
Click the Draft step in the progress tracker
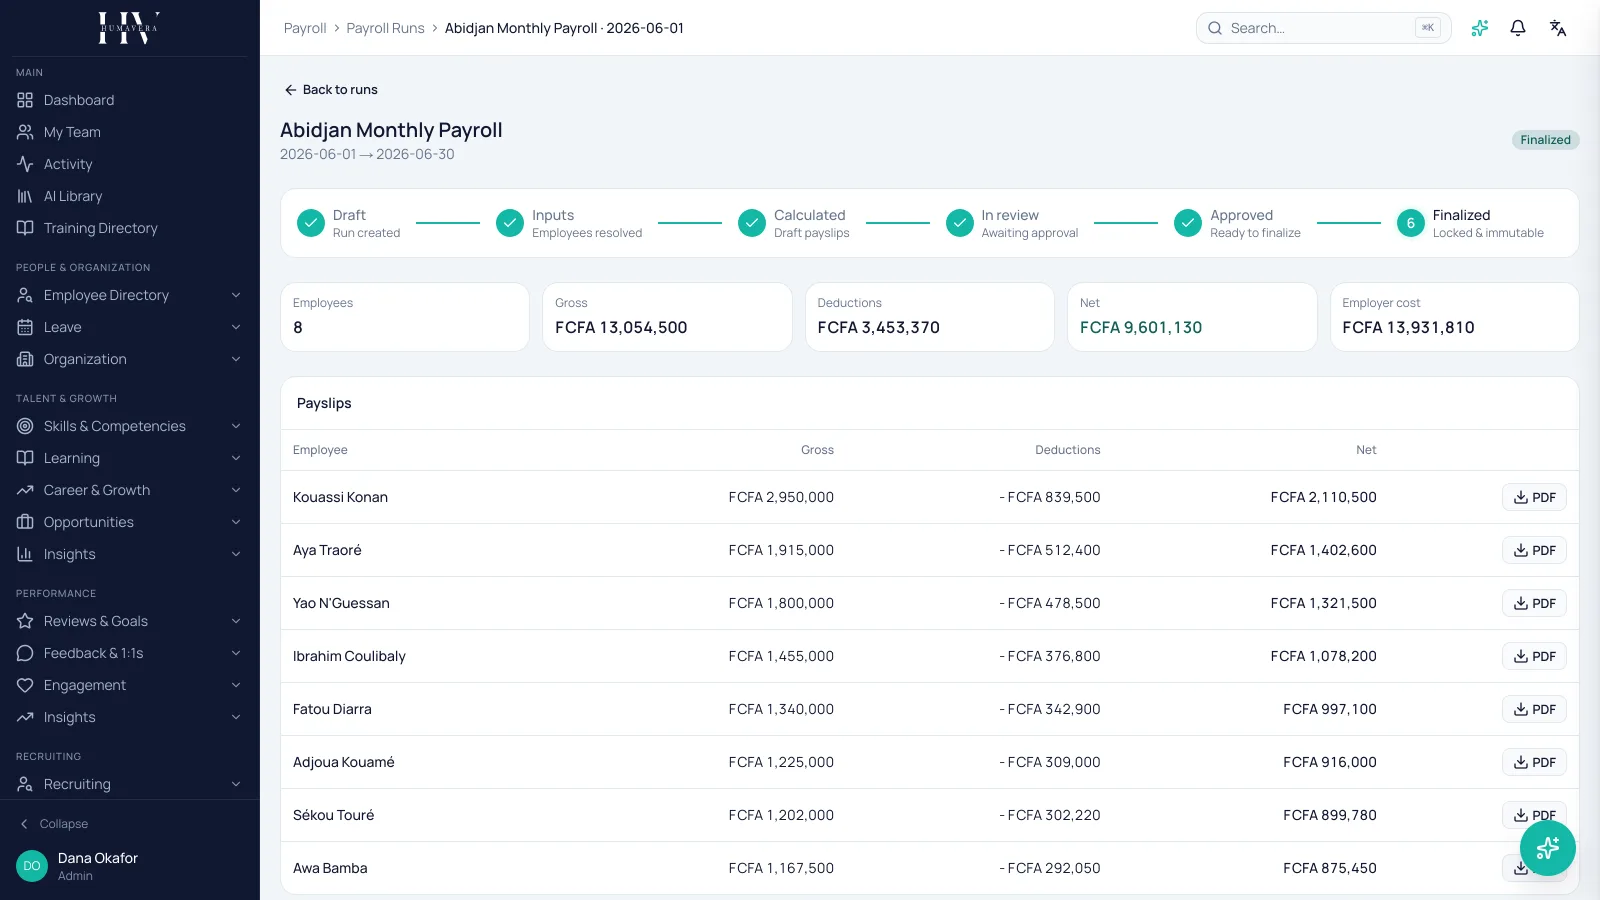click(349, 223)
